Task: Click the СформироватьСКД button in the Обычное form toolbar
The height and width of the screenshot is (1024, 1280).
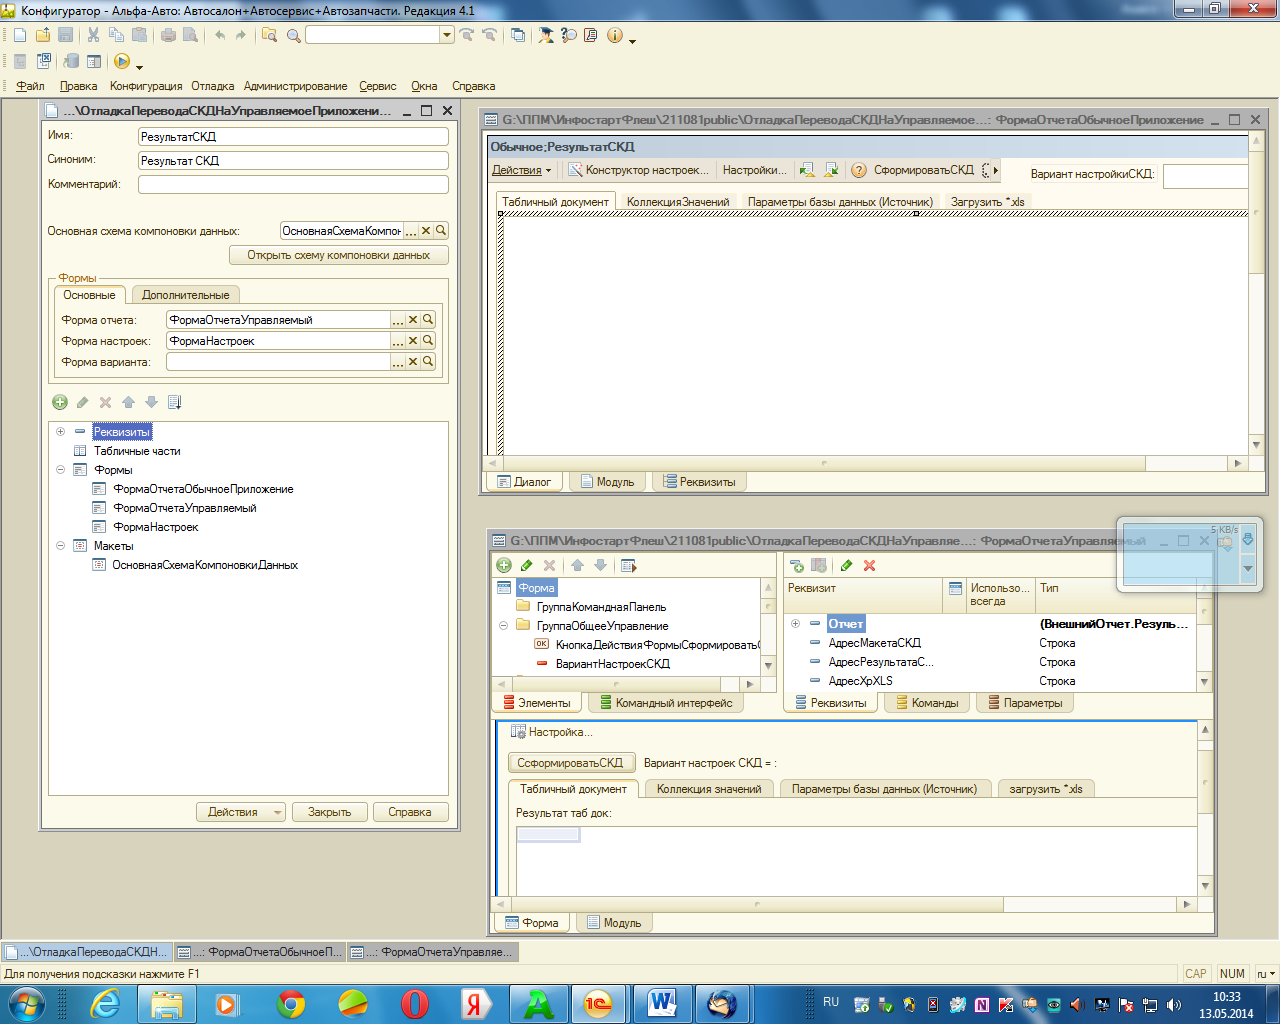Action: click(923, 170)
